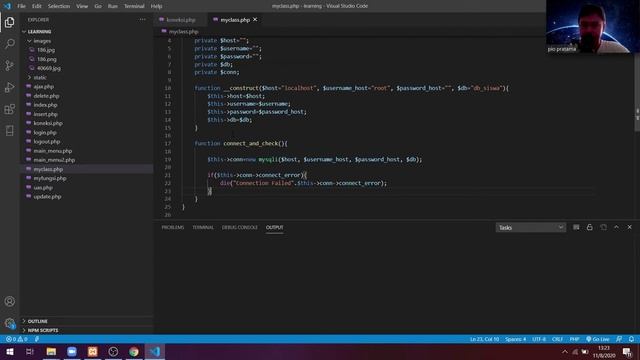The width and height of the screenshot is (640, 360).
Task: Click the PHP language mode indicator
Action: point(574,339)
